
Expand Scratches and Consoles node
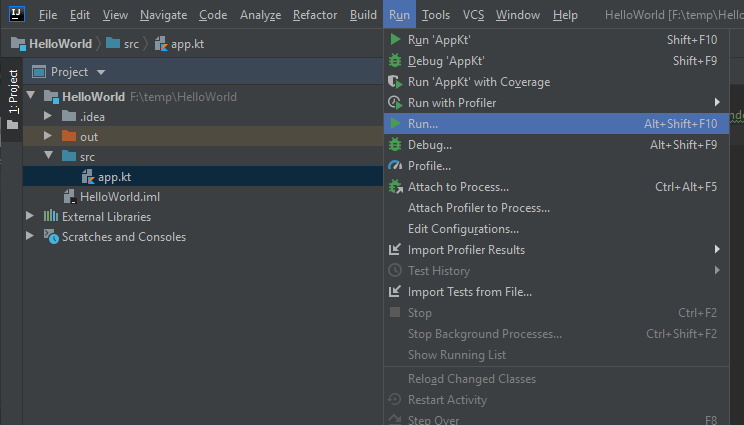(x=30, y=237)
